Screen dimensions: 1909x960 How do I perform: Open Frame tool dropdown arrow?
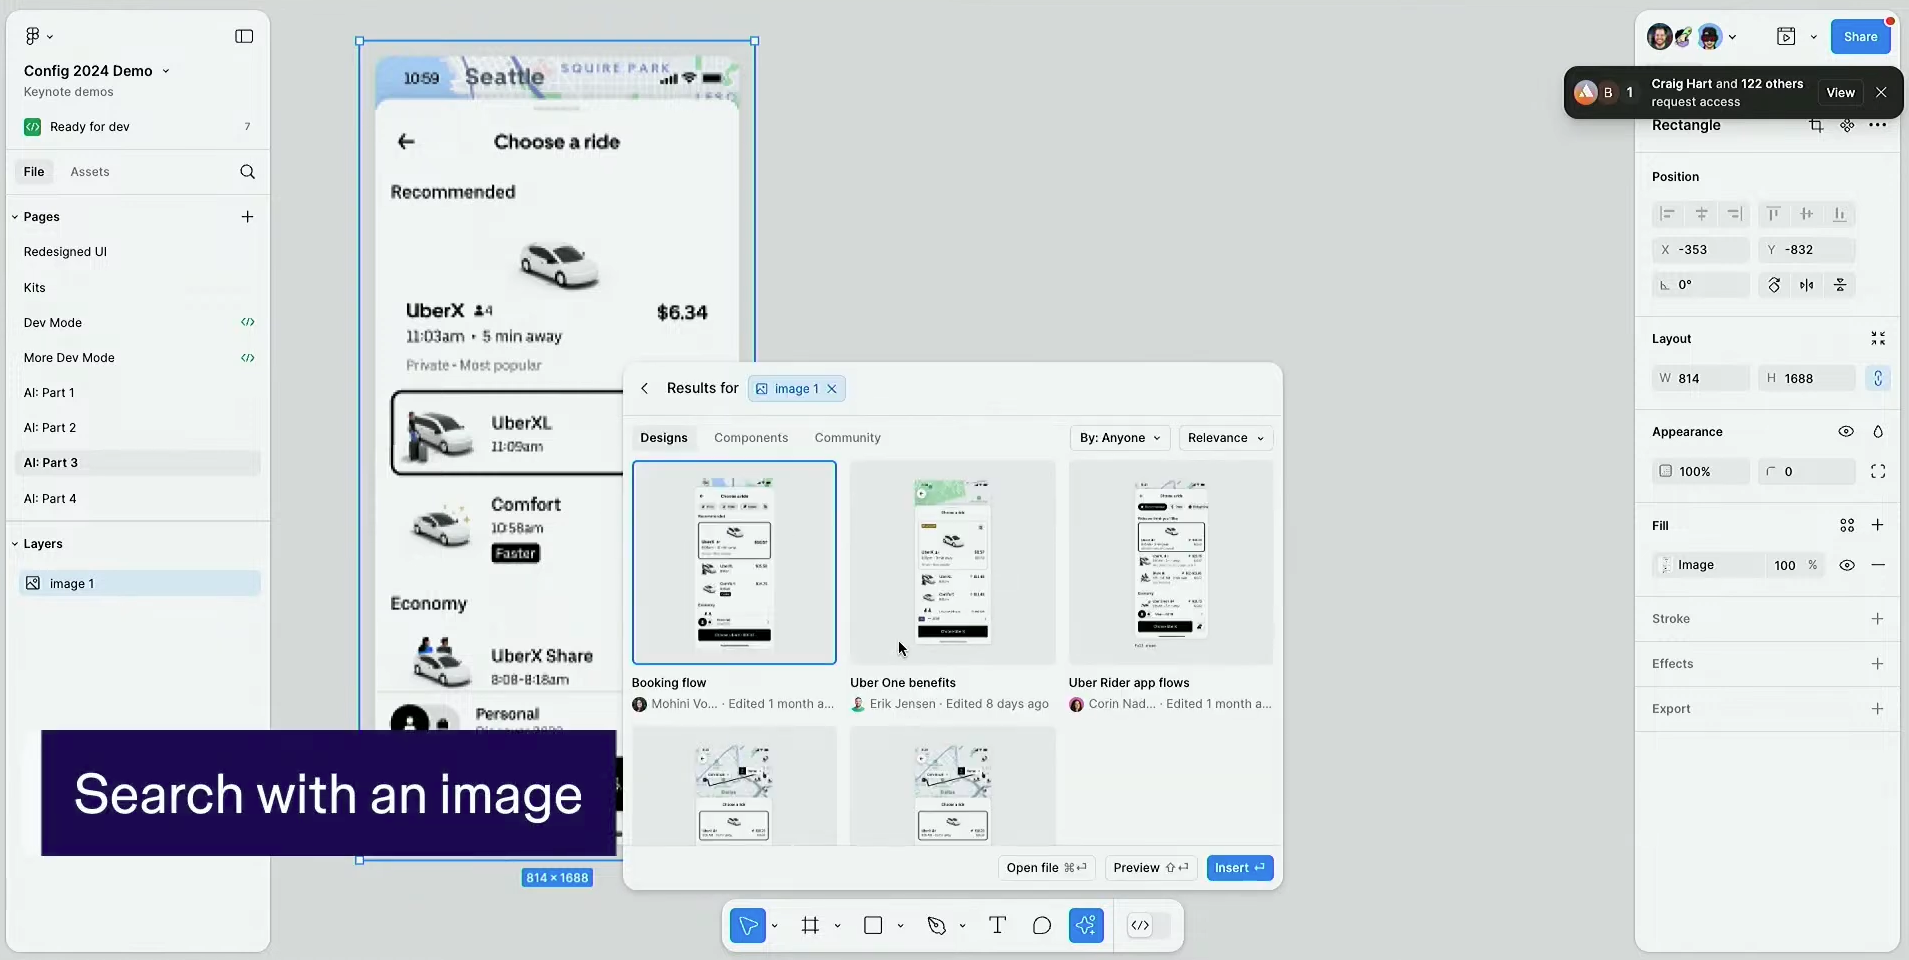pos(837,926)
